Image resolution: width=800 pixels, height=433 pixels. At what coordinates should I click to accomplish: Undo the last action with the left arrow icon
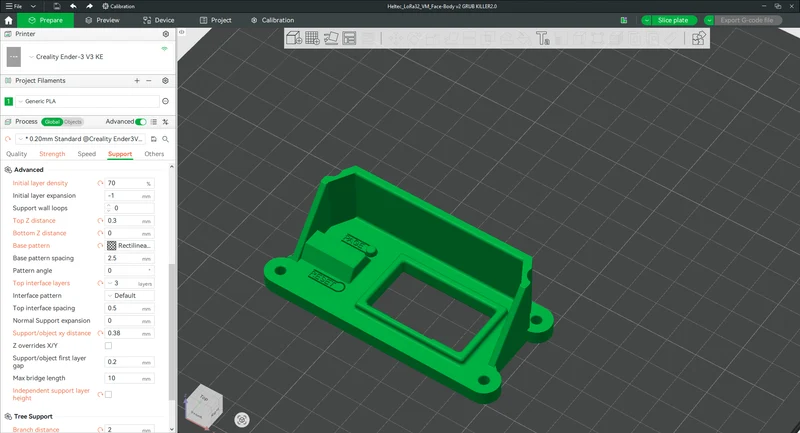[x=73, y=6]
